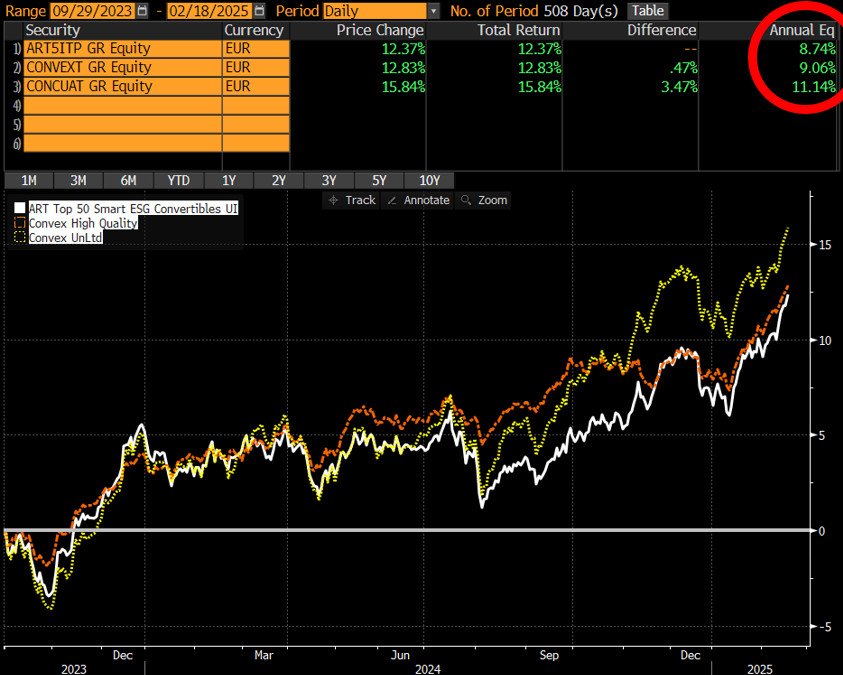Click the 8.74% Annual Eq value
The image size is (843, 675).
817,49
